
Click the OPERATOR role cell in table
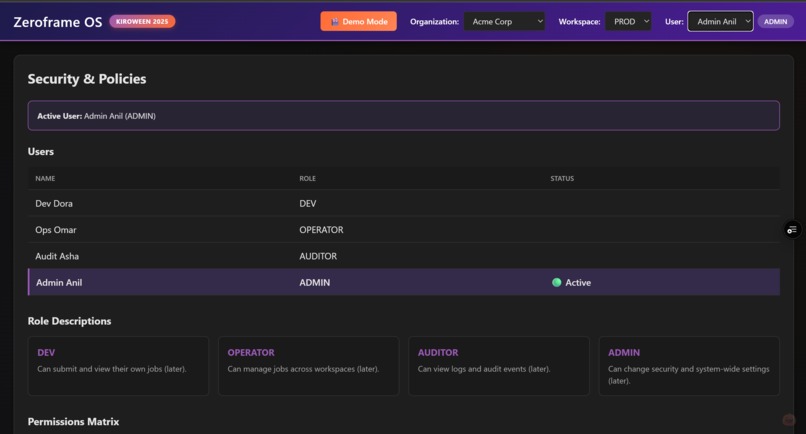click(321, 230)
